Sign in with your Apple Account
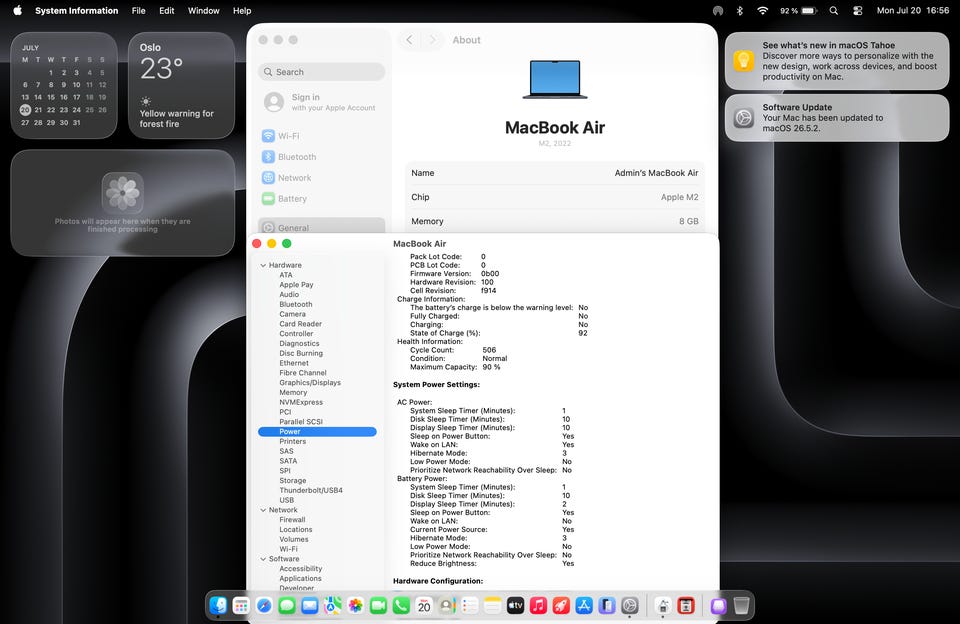 [x=321, y=102]
